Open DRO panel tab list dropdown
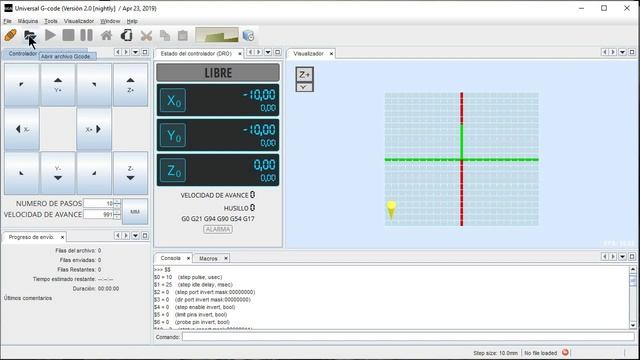640x360 pixels. pyautogui.click(x=268, y=52)
